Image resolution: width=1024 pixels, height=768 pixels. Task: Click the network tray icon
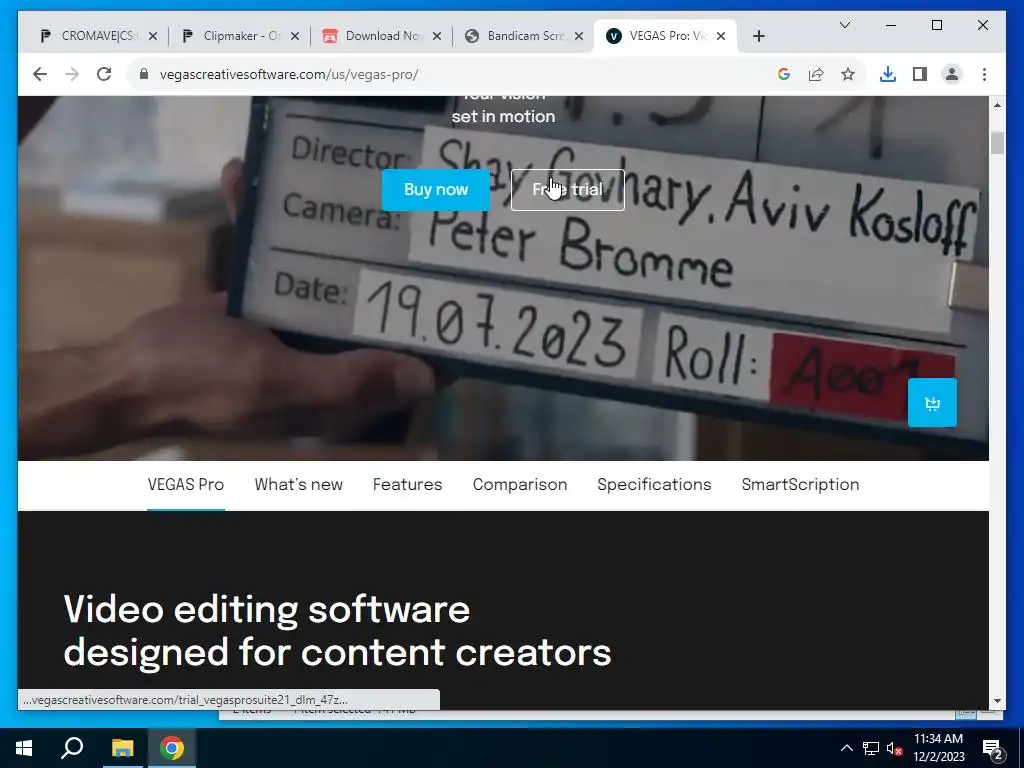coord(871,748)
